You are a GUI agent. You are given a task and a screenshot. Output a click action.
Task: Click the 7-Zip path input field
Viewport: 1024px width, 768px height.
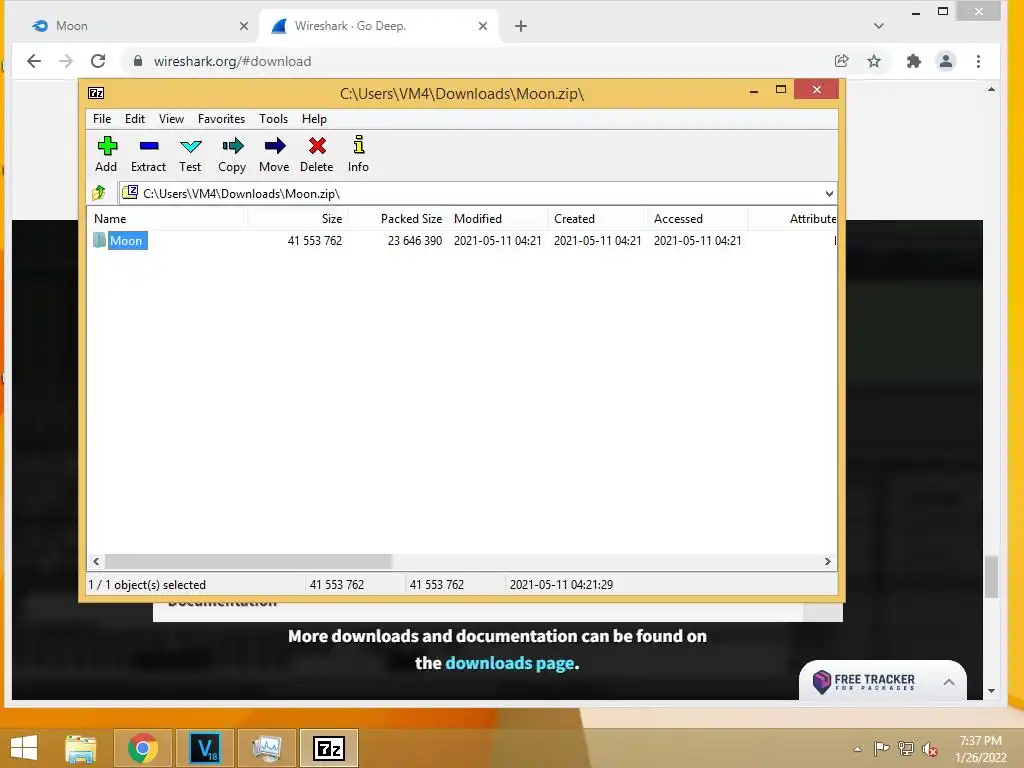pos(477,193)
